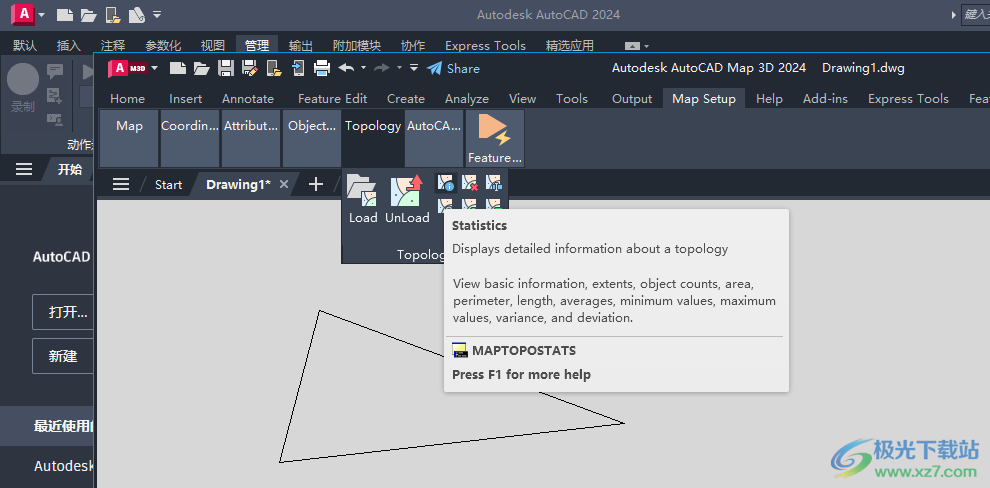
Task: Expand the Map panel in the ribbon
Action: pyautogui.click(x=129, y=138)
